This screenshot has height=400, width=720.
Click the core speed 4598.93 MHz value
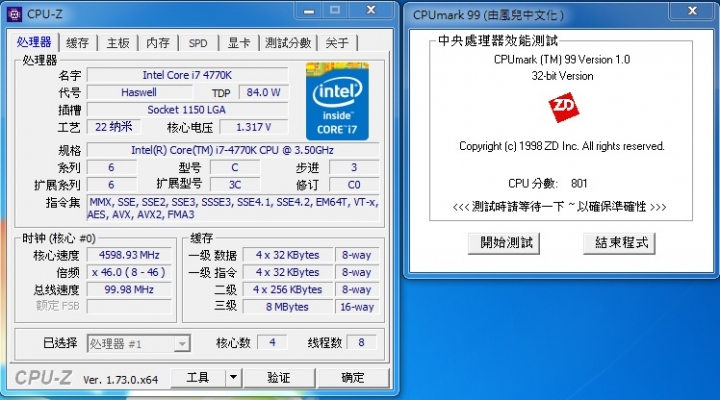pos(129,255)
